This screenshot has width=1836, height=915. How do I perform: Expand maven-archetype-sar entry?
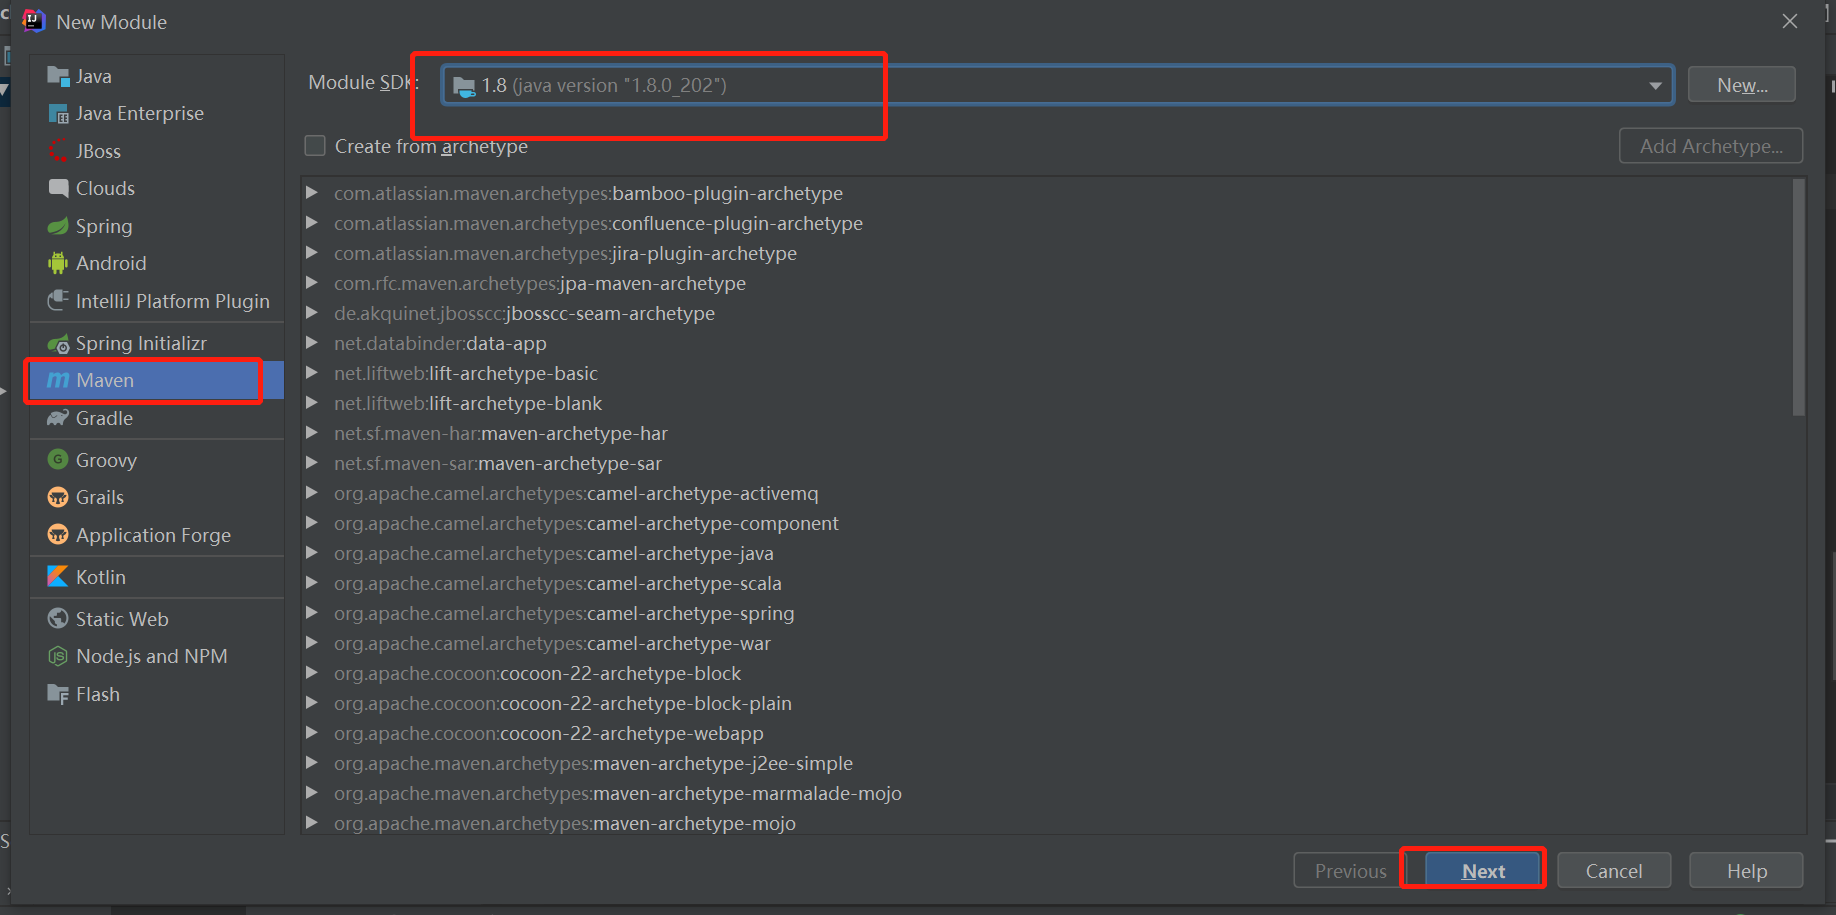tap(312, 462)
